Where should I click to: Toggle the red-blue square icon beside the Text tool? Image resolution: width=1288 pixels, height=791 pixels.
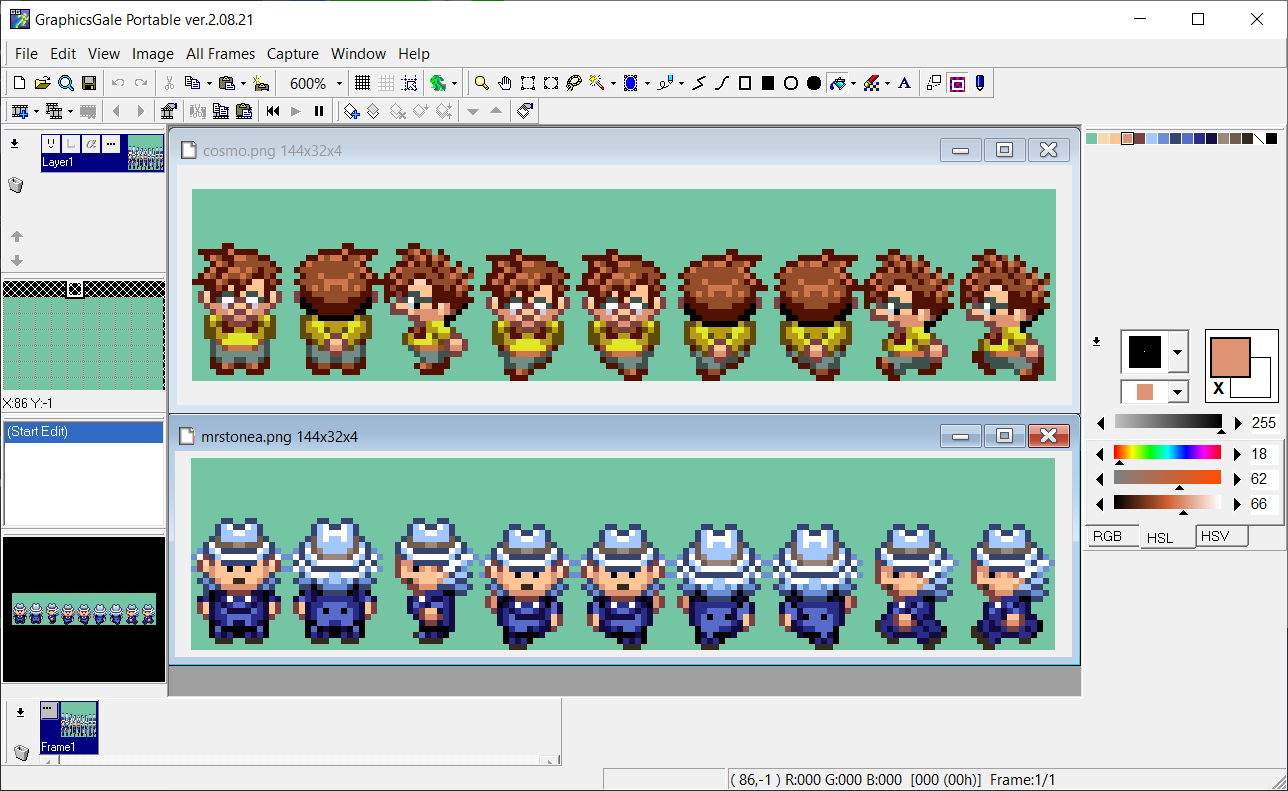pos(957,83)
